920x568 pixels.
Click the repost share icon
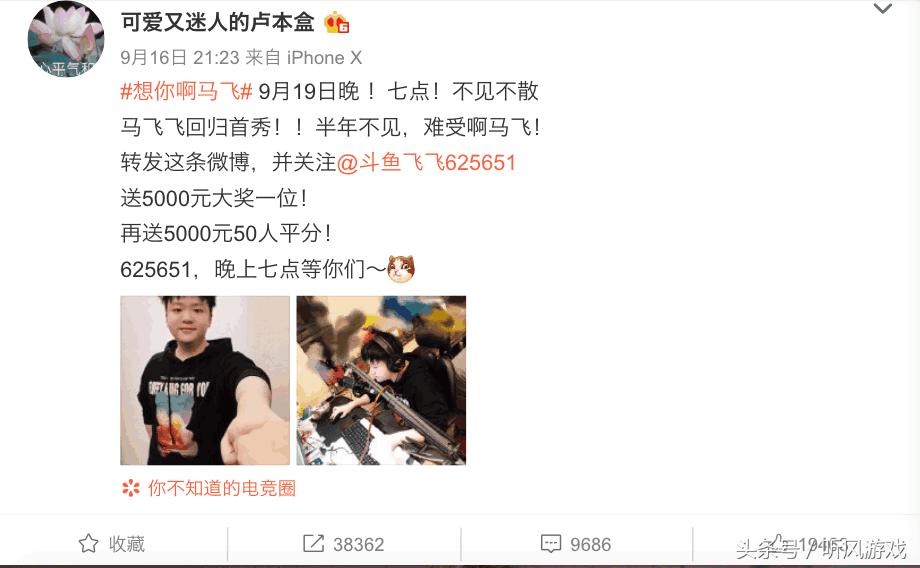tap(313, 543)
